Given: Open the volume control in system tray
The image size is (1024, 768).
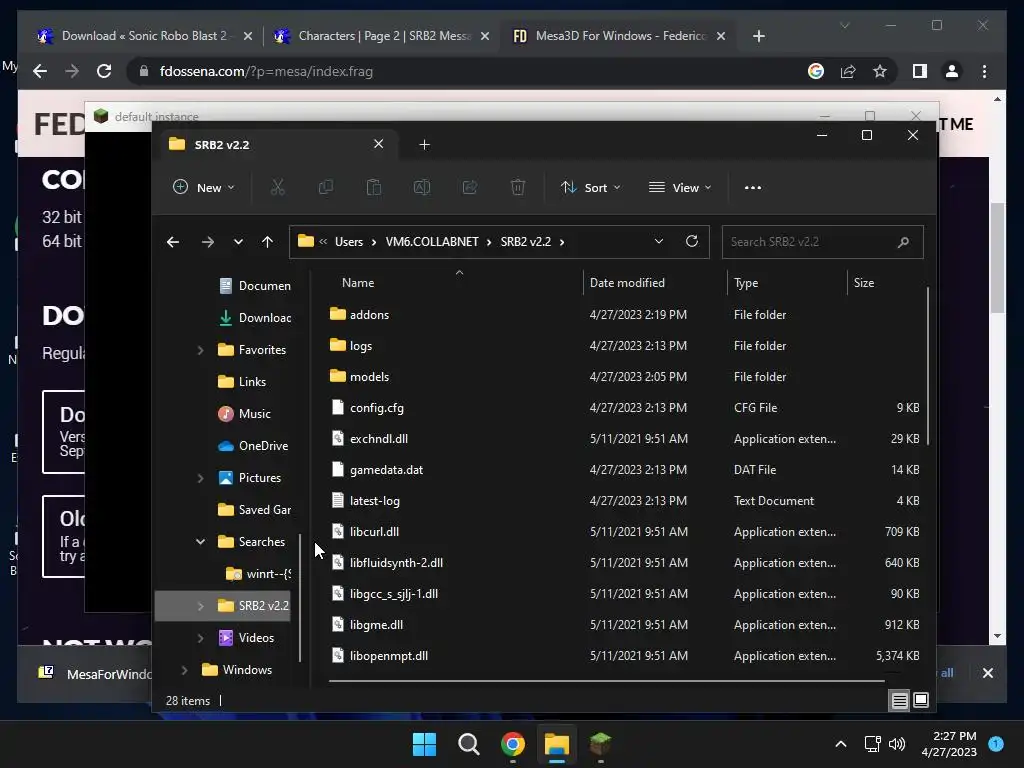Looking at the screenshot, I should tap(897, 744).
